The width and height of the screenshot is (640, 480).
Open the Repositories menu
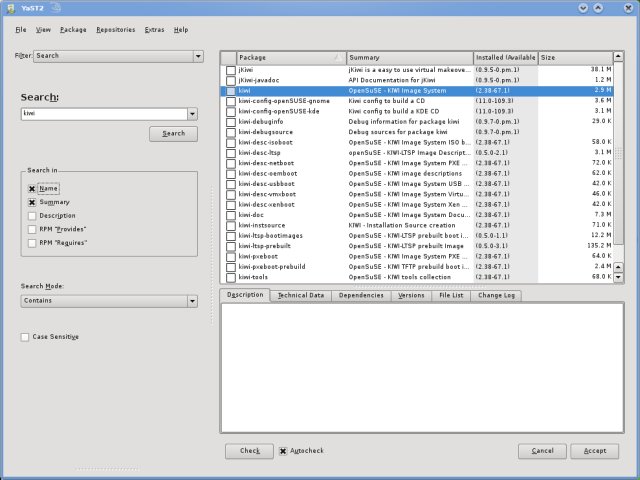click(115, 30)
